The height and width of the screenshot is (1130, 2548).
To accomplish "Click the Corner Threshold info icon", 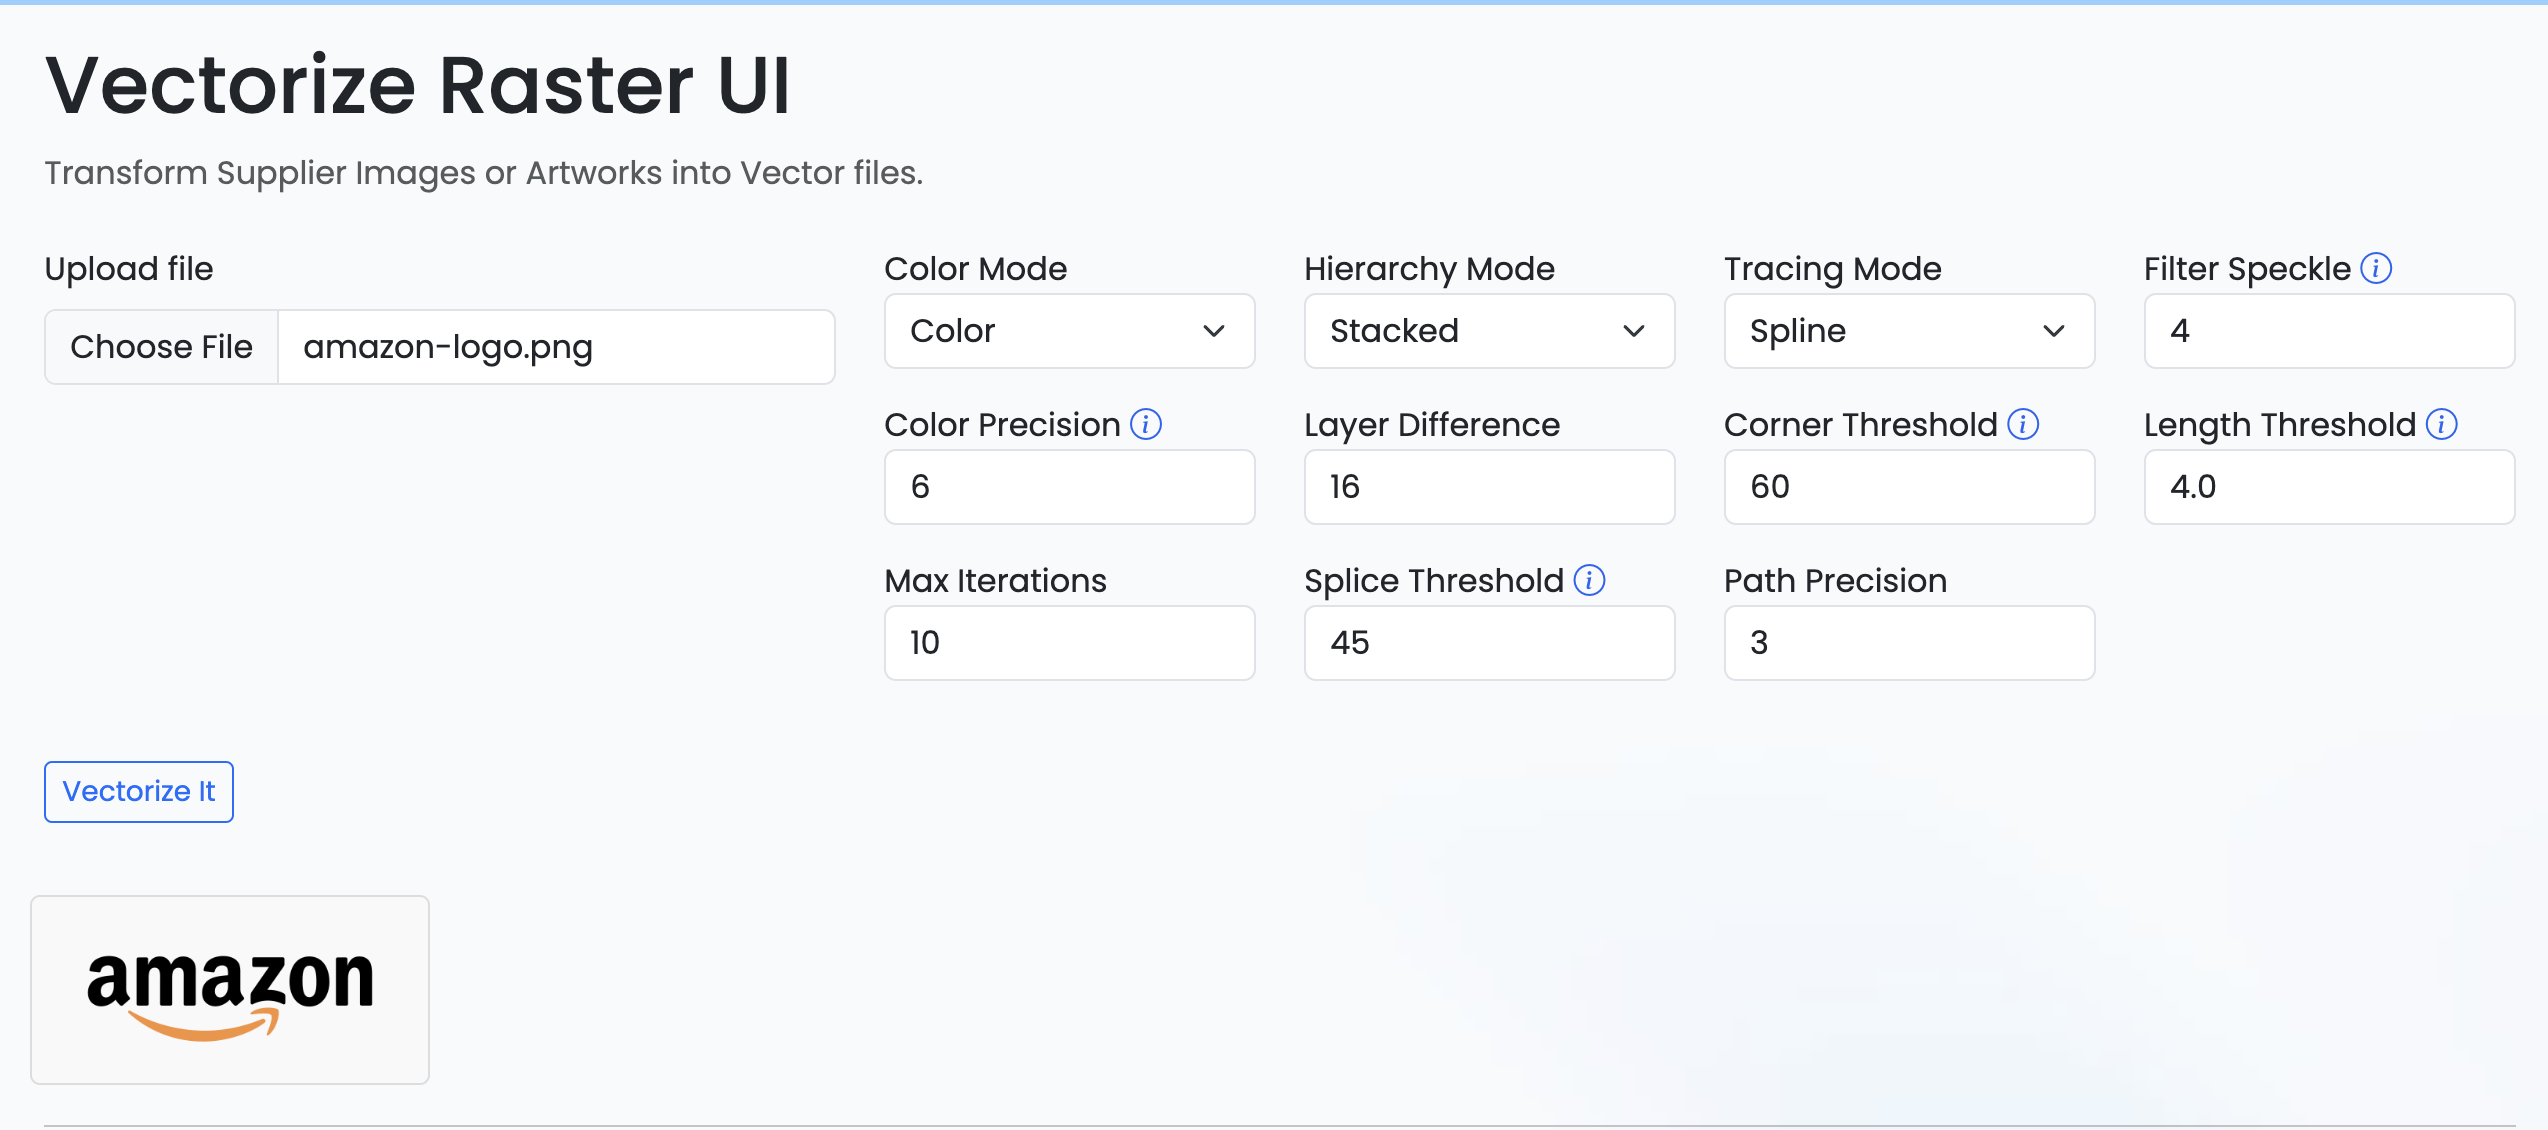I will tap(2023, 424).
